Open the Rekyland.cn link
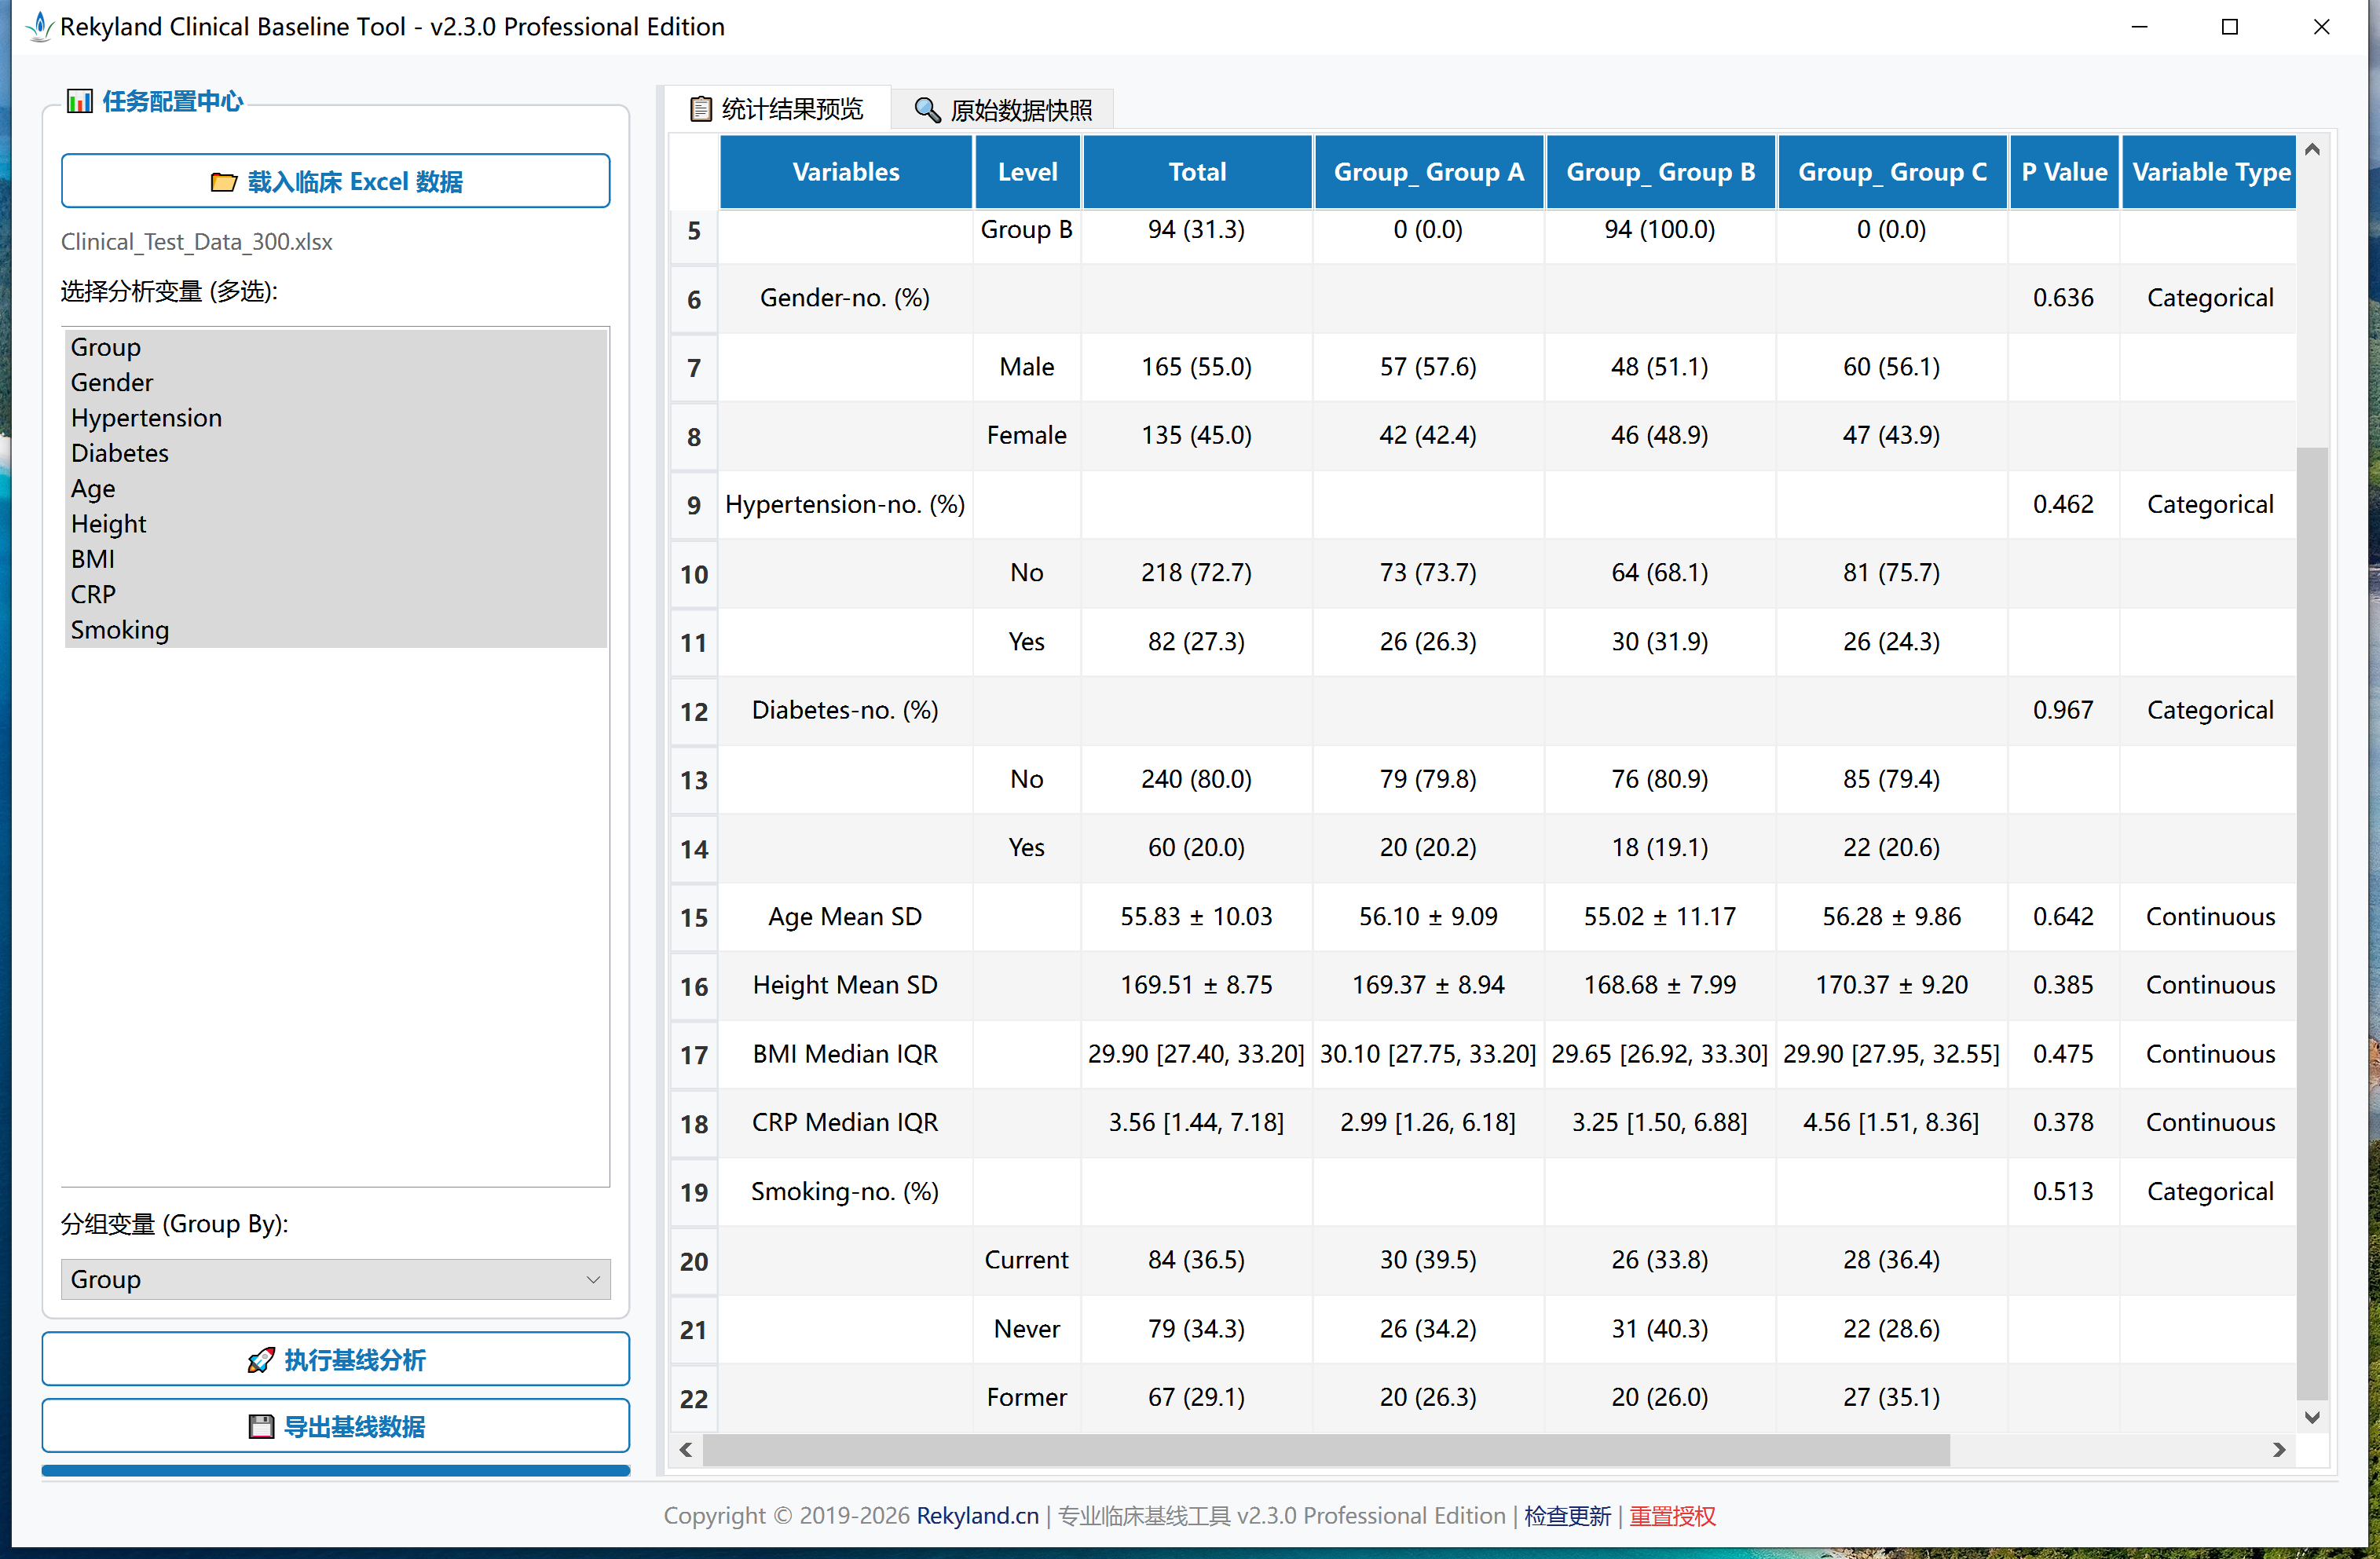Viewport: 2380px width, 1559px height. point(977,1515)
